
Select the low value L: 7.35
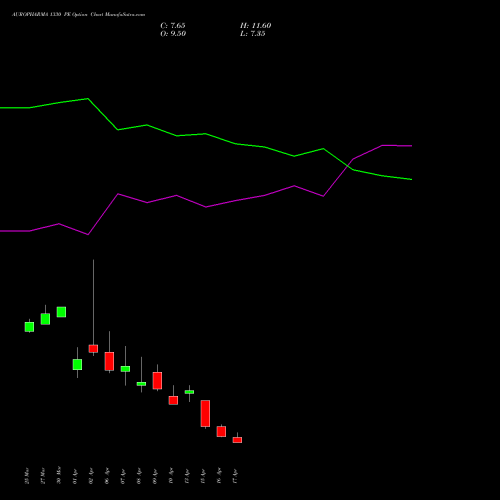253,34
